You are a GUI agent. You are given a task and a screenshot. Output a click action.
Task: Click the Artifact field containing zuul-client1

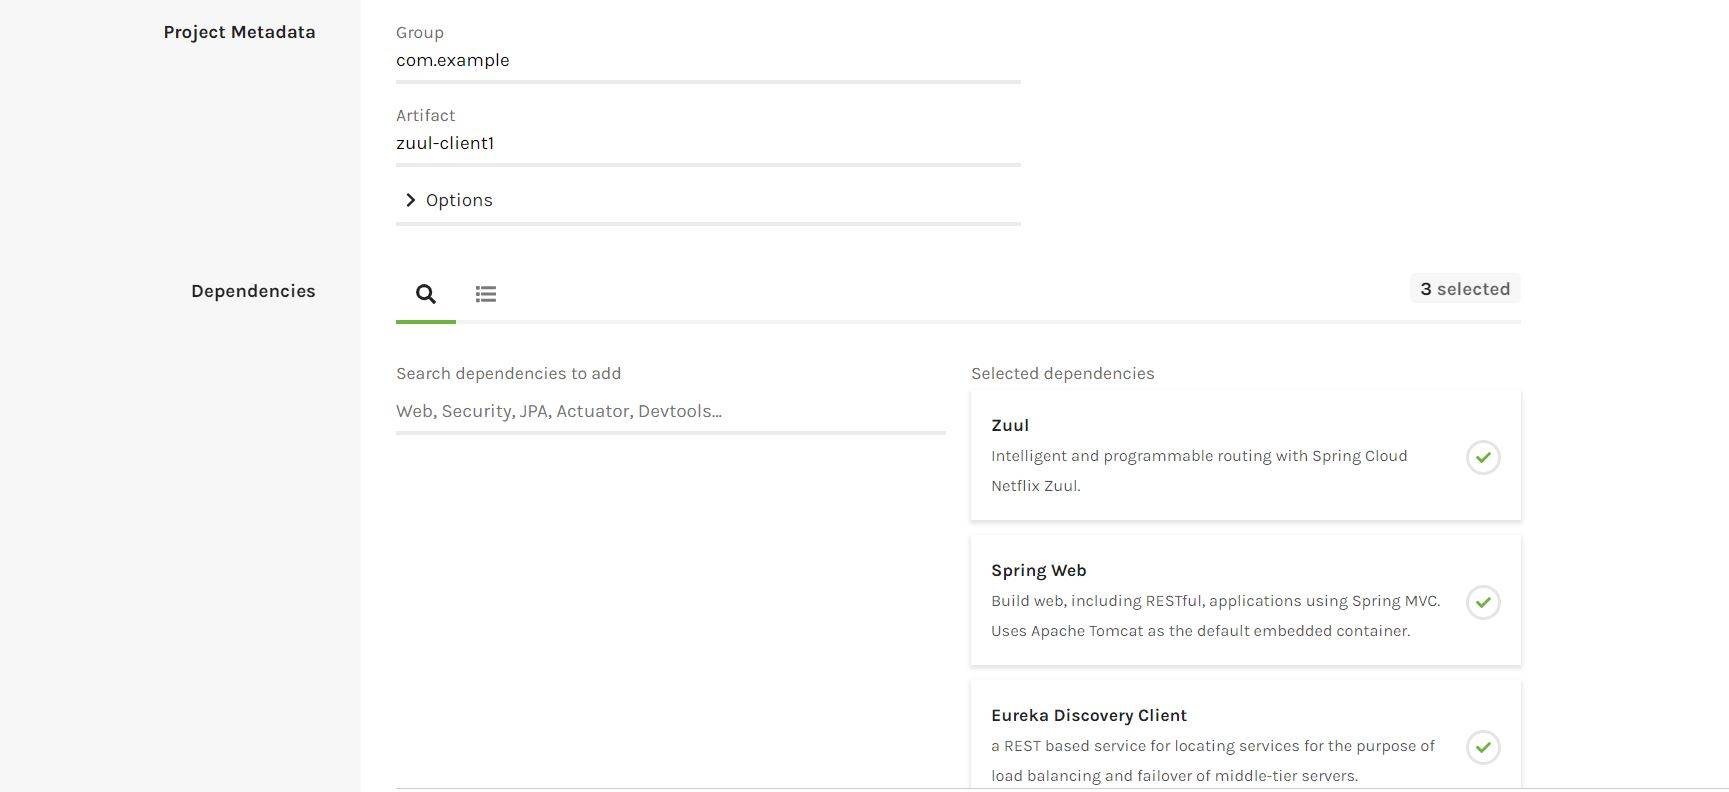click(707, 143)
